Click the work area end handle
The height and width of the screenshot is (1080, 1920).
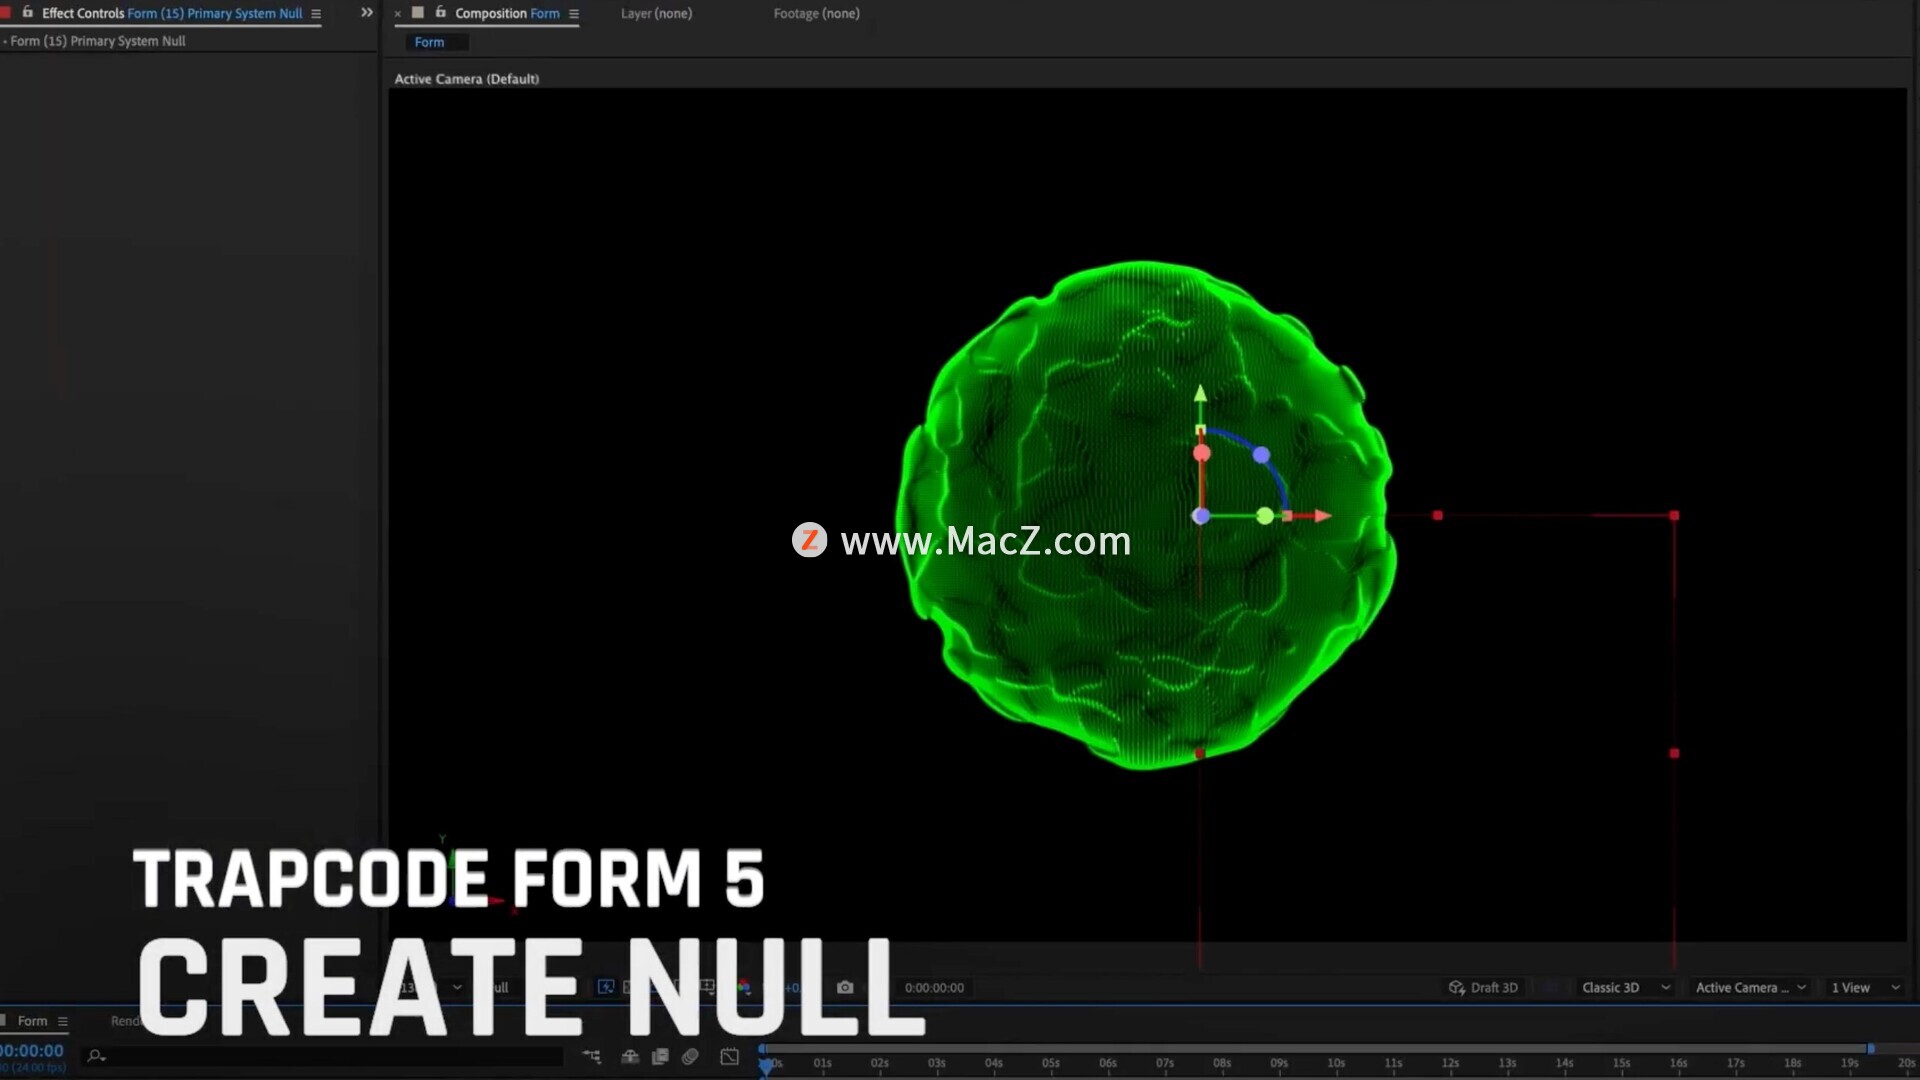coord(1871,1048)
